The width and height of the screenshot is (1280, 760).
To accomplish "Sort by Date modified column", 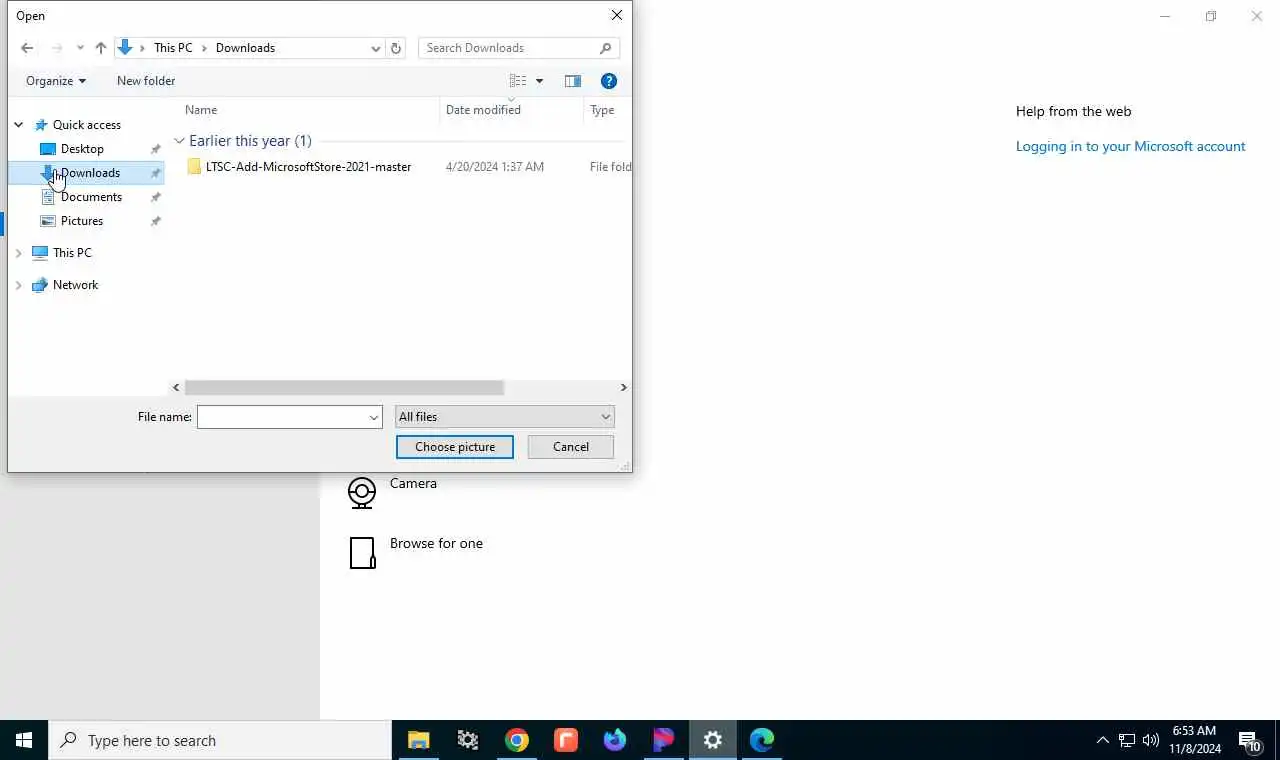I will [483, 110].
